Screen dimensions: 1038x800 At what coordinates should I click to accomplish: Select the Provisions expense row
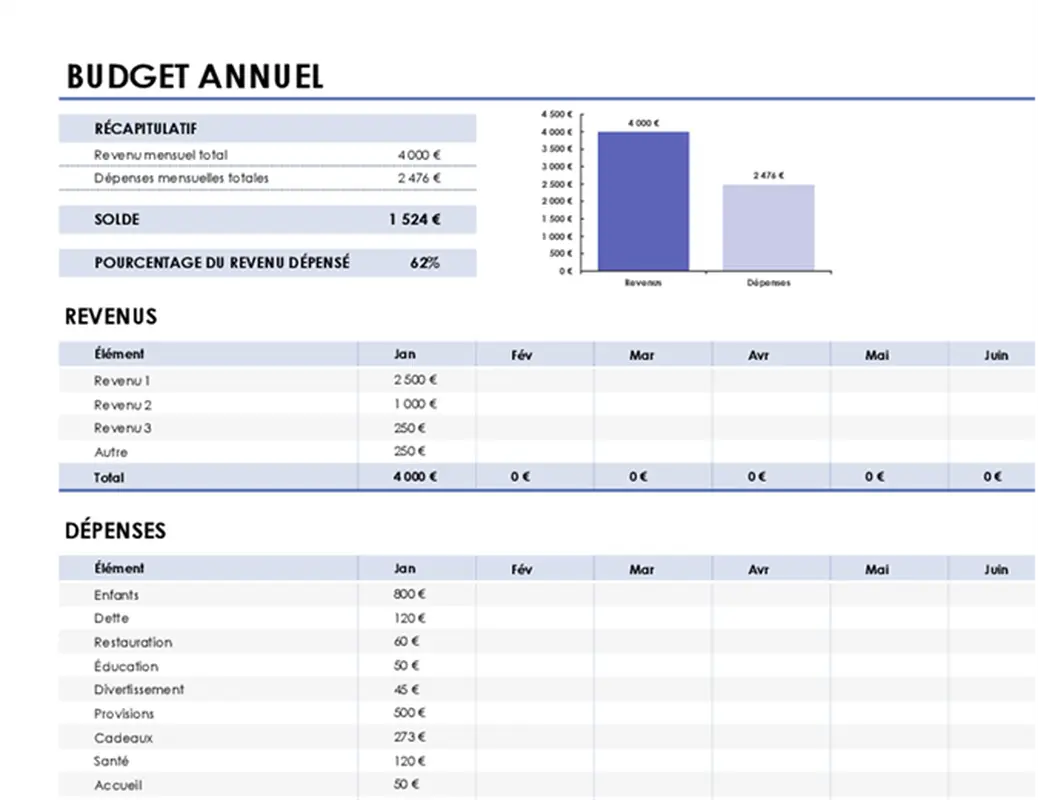pos(127,713)
